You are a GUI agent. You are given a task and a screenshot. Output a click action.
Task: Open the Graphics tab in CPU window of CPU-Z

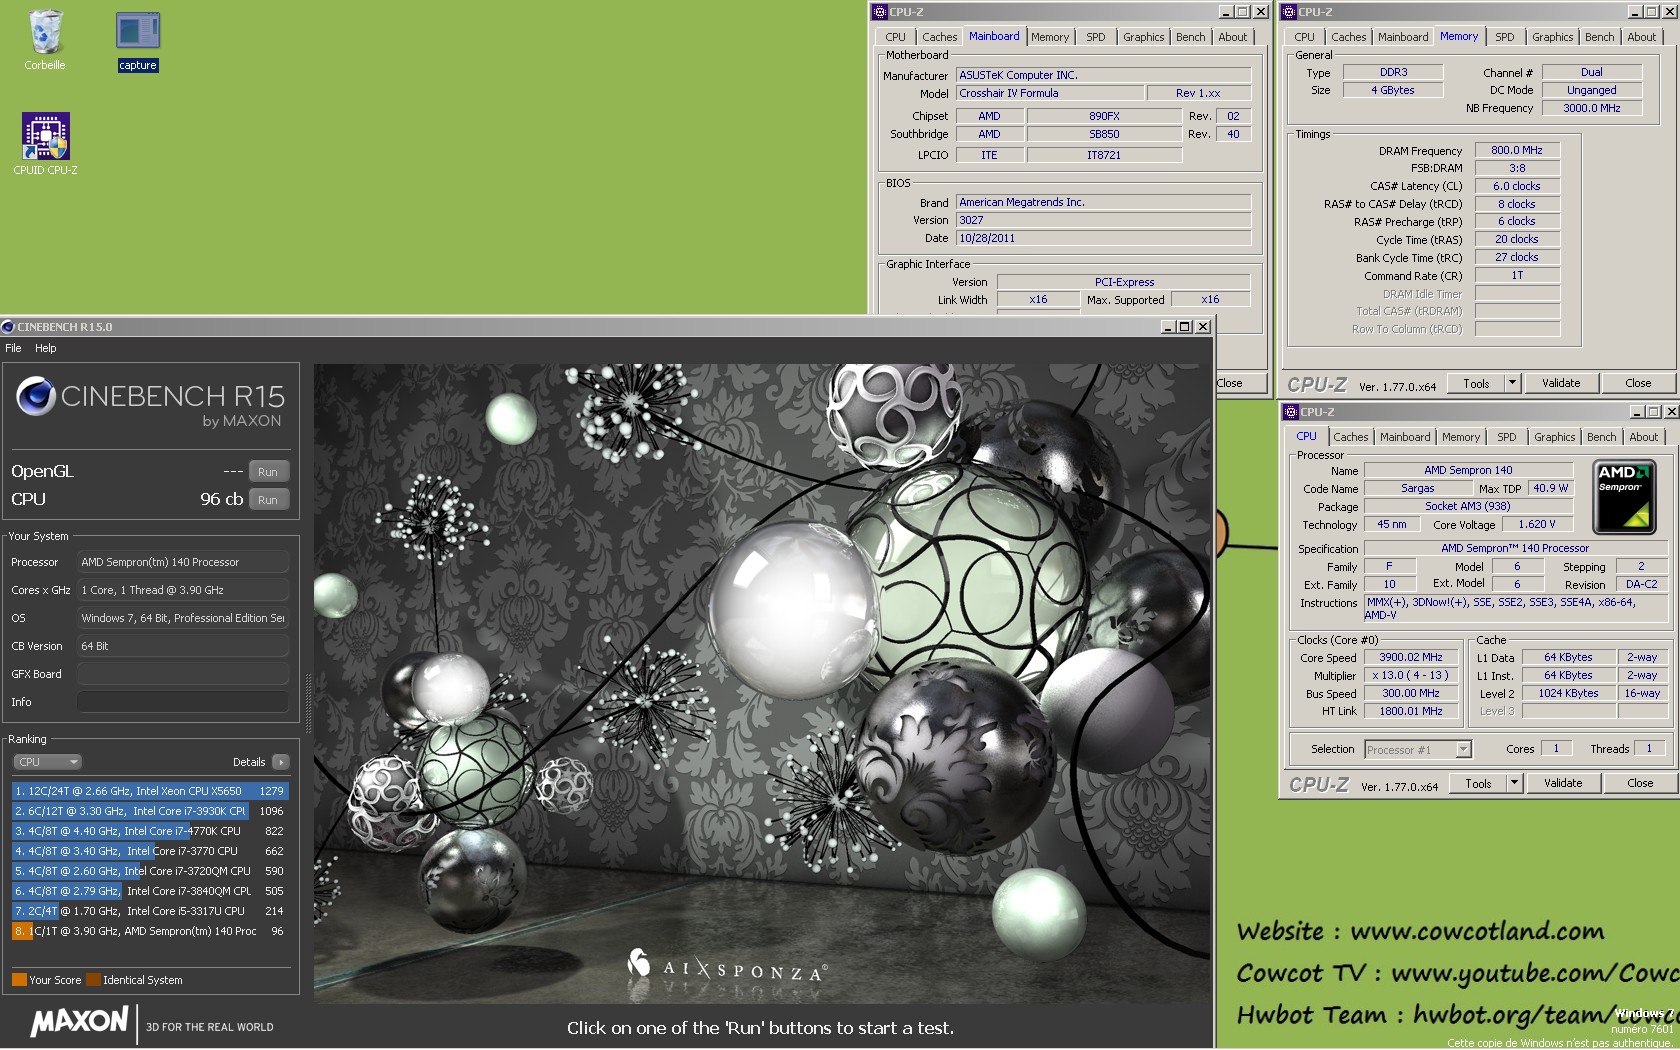click(x=1554, y=437)
